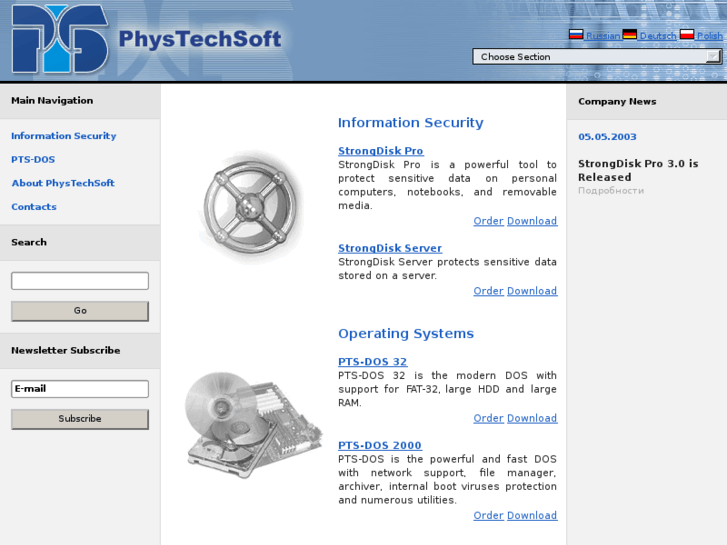Viewport: 727px width, 545px height.
Task: Click Download under PTS-DOS 2000
Action: coord(532,515)
